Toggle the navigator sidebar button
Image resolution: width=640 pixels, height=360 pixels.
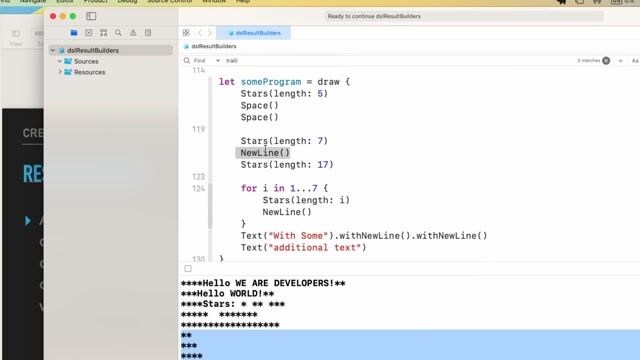tap(91, 16)
